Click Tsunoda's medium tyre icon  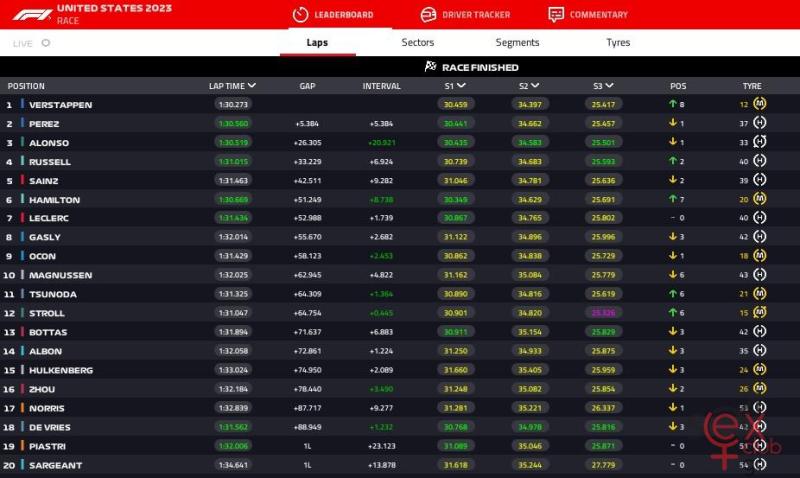tap(760, 293)
